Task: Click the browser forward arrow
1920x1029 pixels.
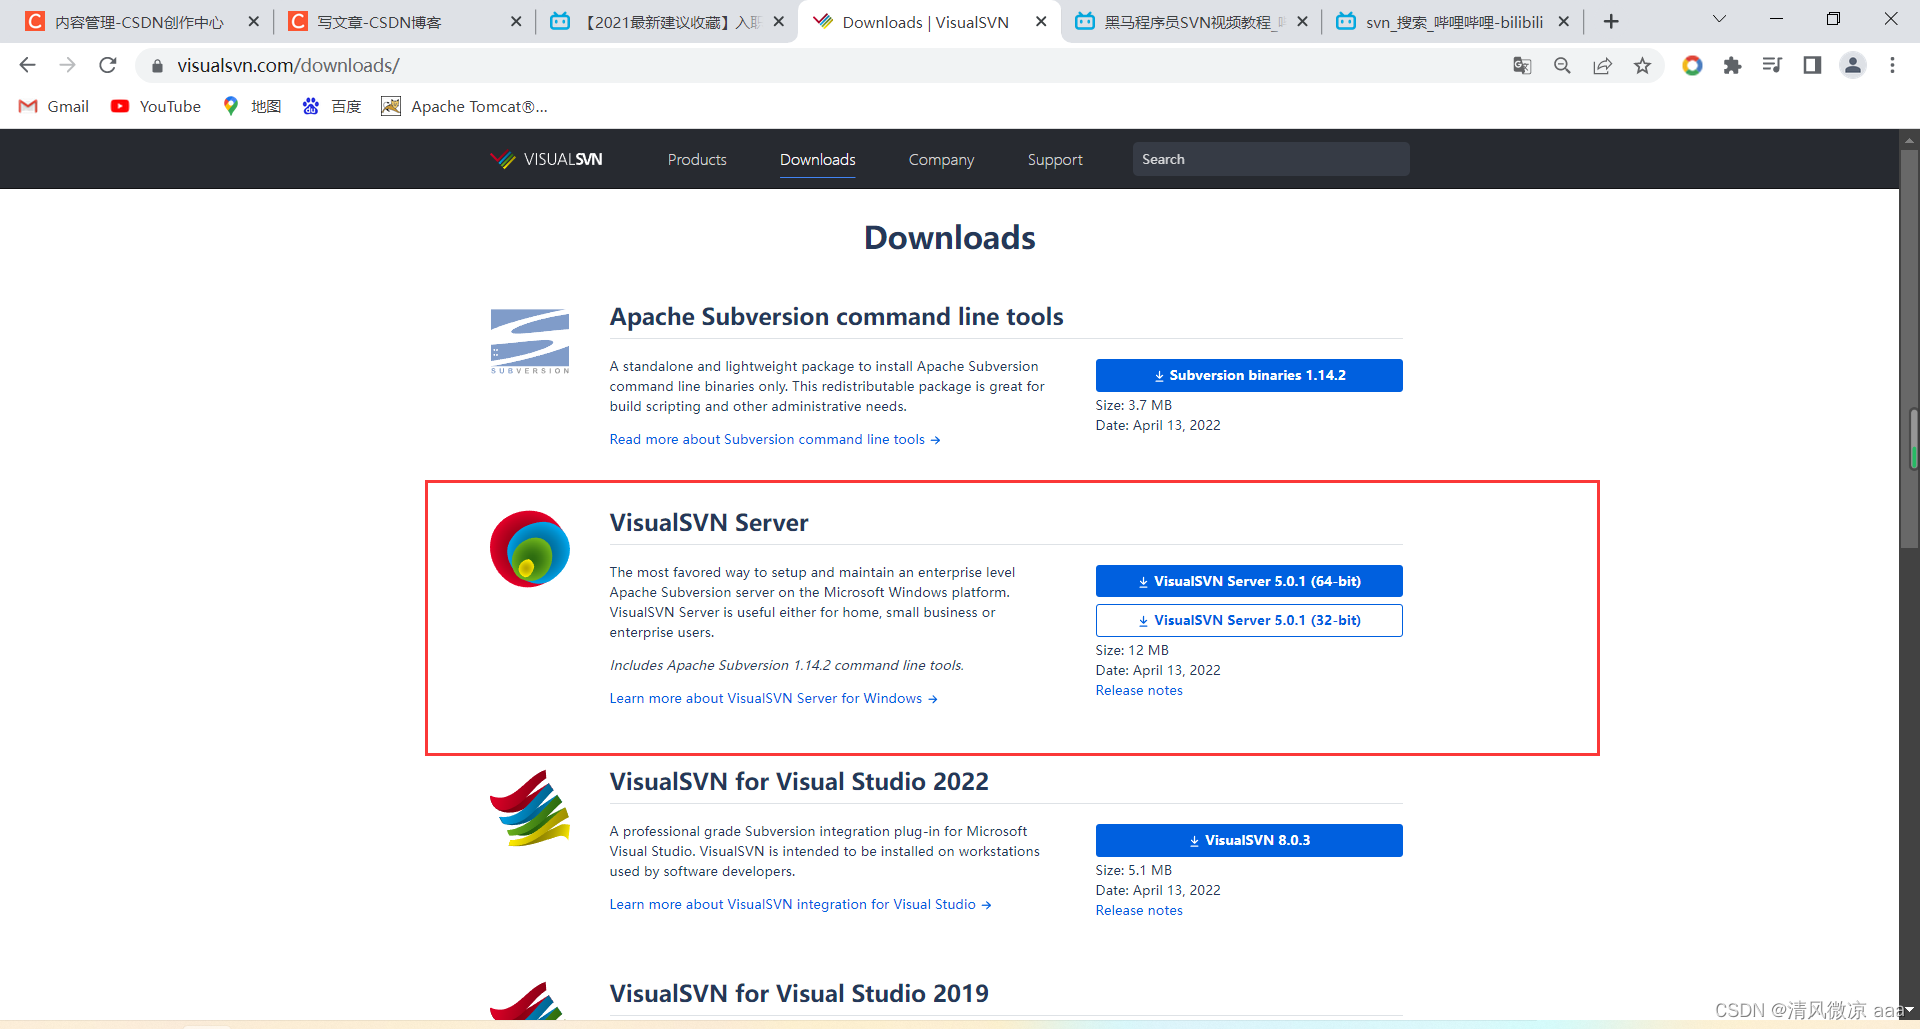Action: [67, 65]
